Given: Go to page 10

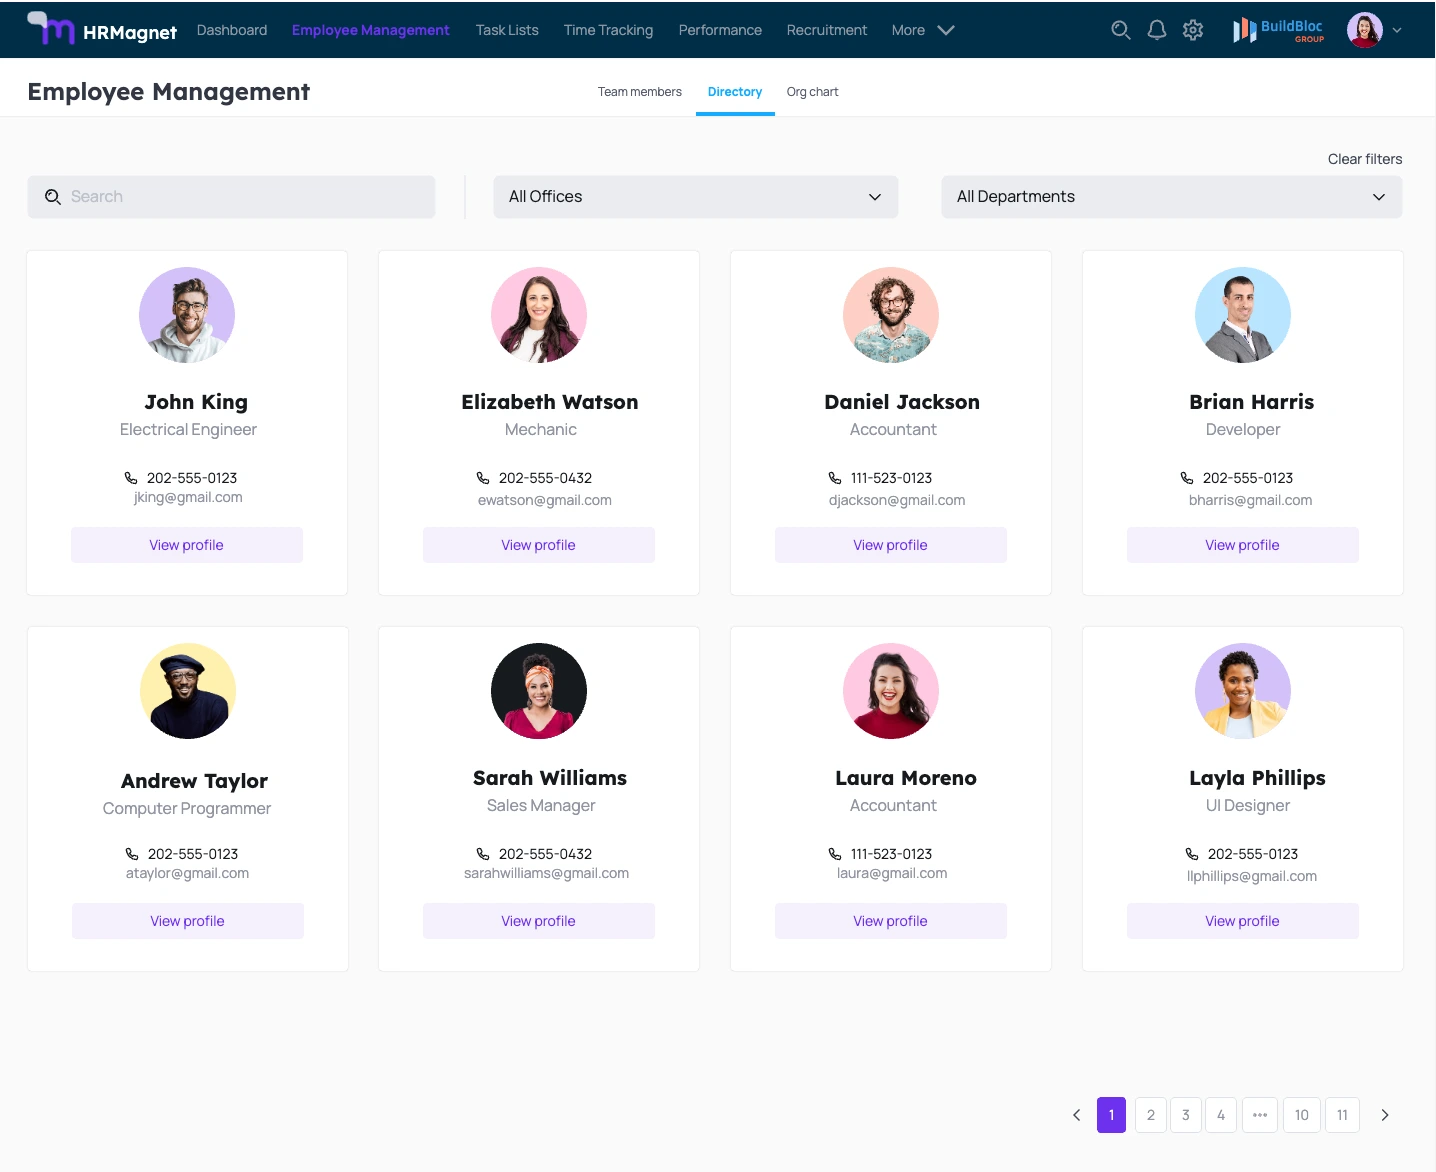Looking at the screenshot, I should click(x=1302, y=1115).
